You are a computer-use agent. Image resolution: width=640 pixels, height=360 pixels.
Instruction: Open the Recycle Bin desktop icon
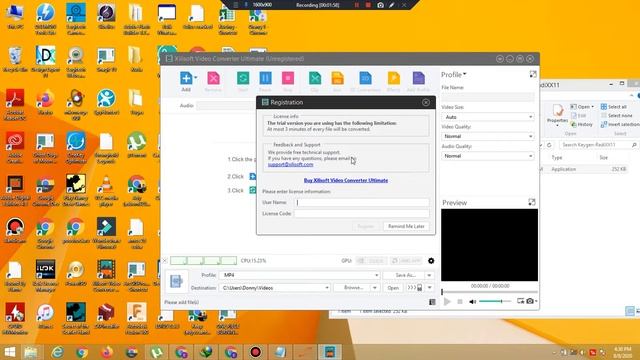point(15,60)
